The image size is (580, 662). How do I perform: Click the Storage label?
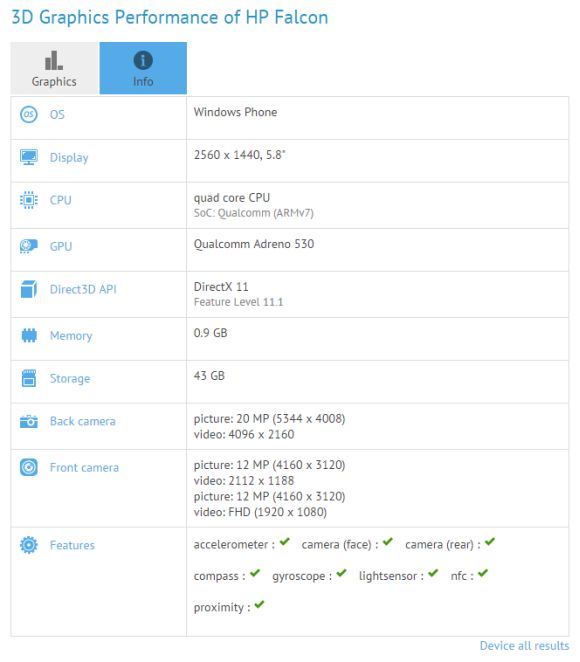click(x=70, y=379)
